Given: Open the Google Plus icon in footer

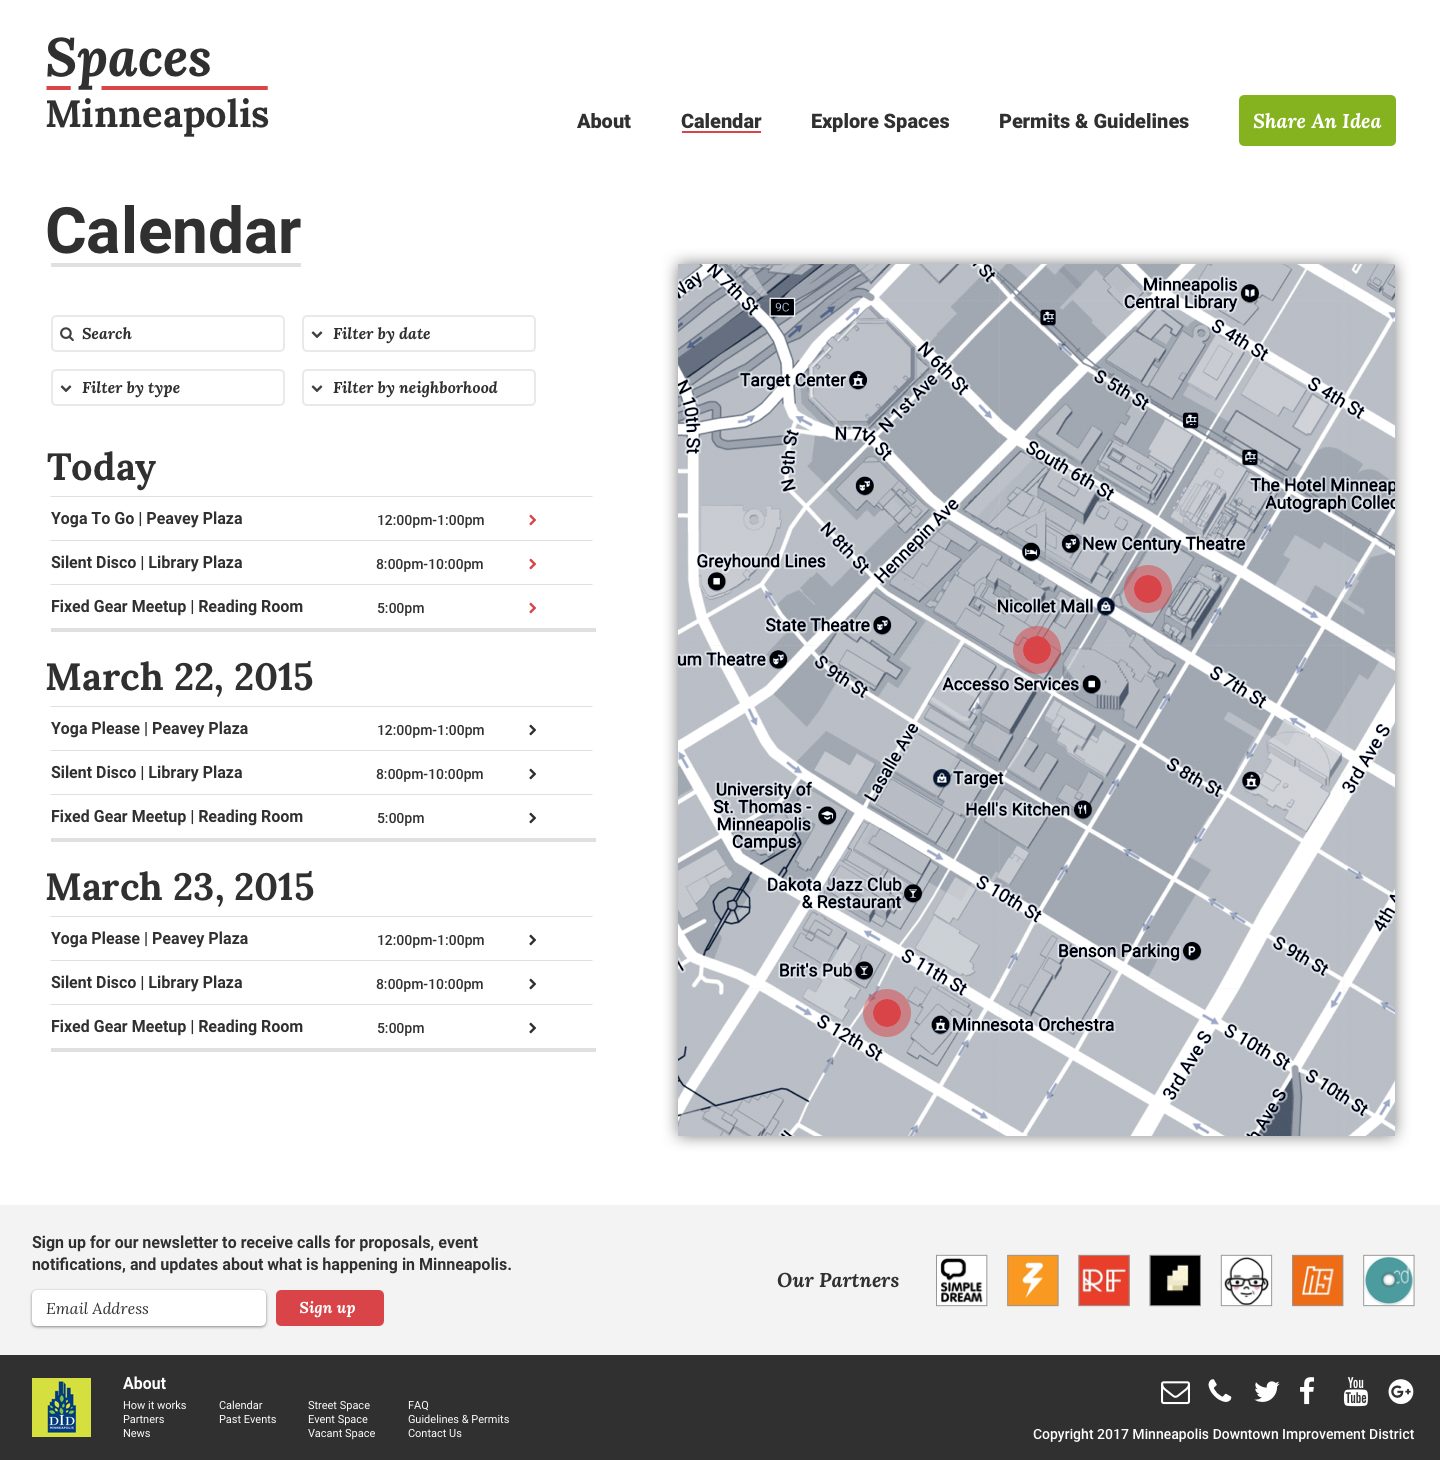Looking at the screenshot, I should point(1401,1391).
